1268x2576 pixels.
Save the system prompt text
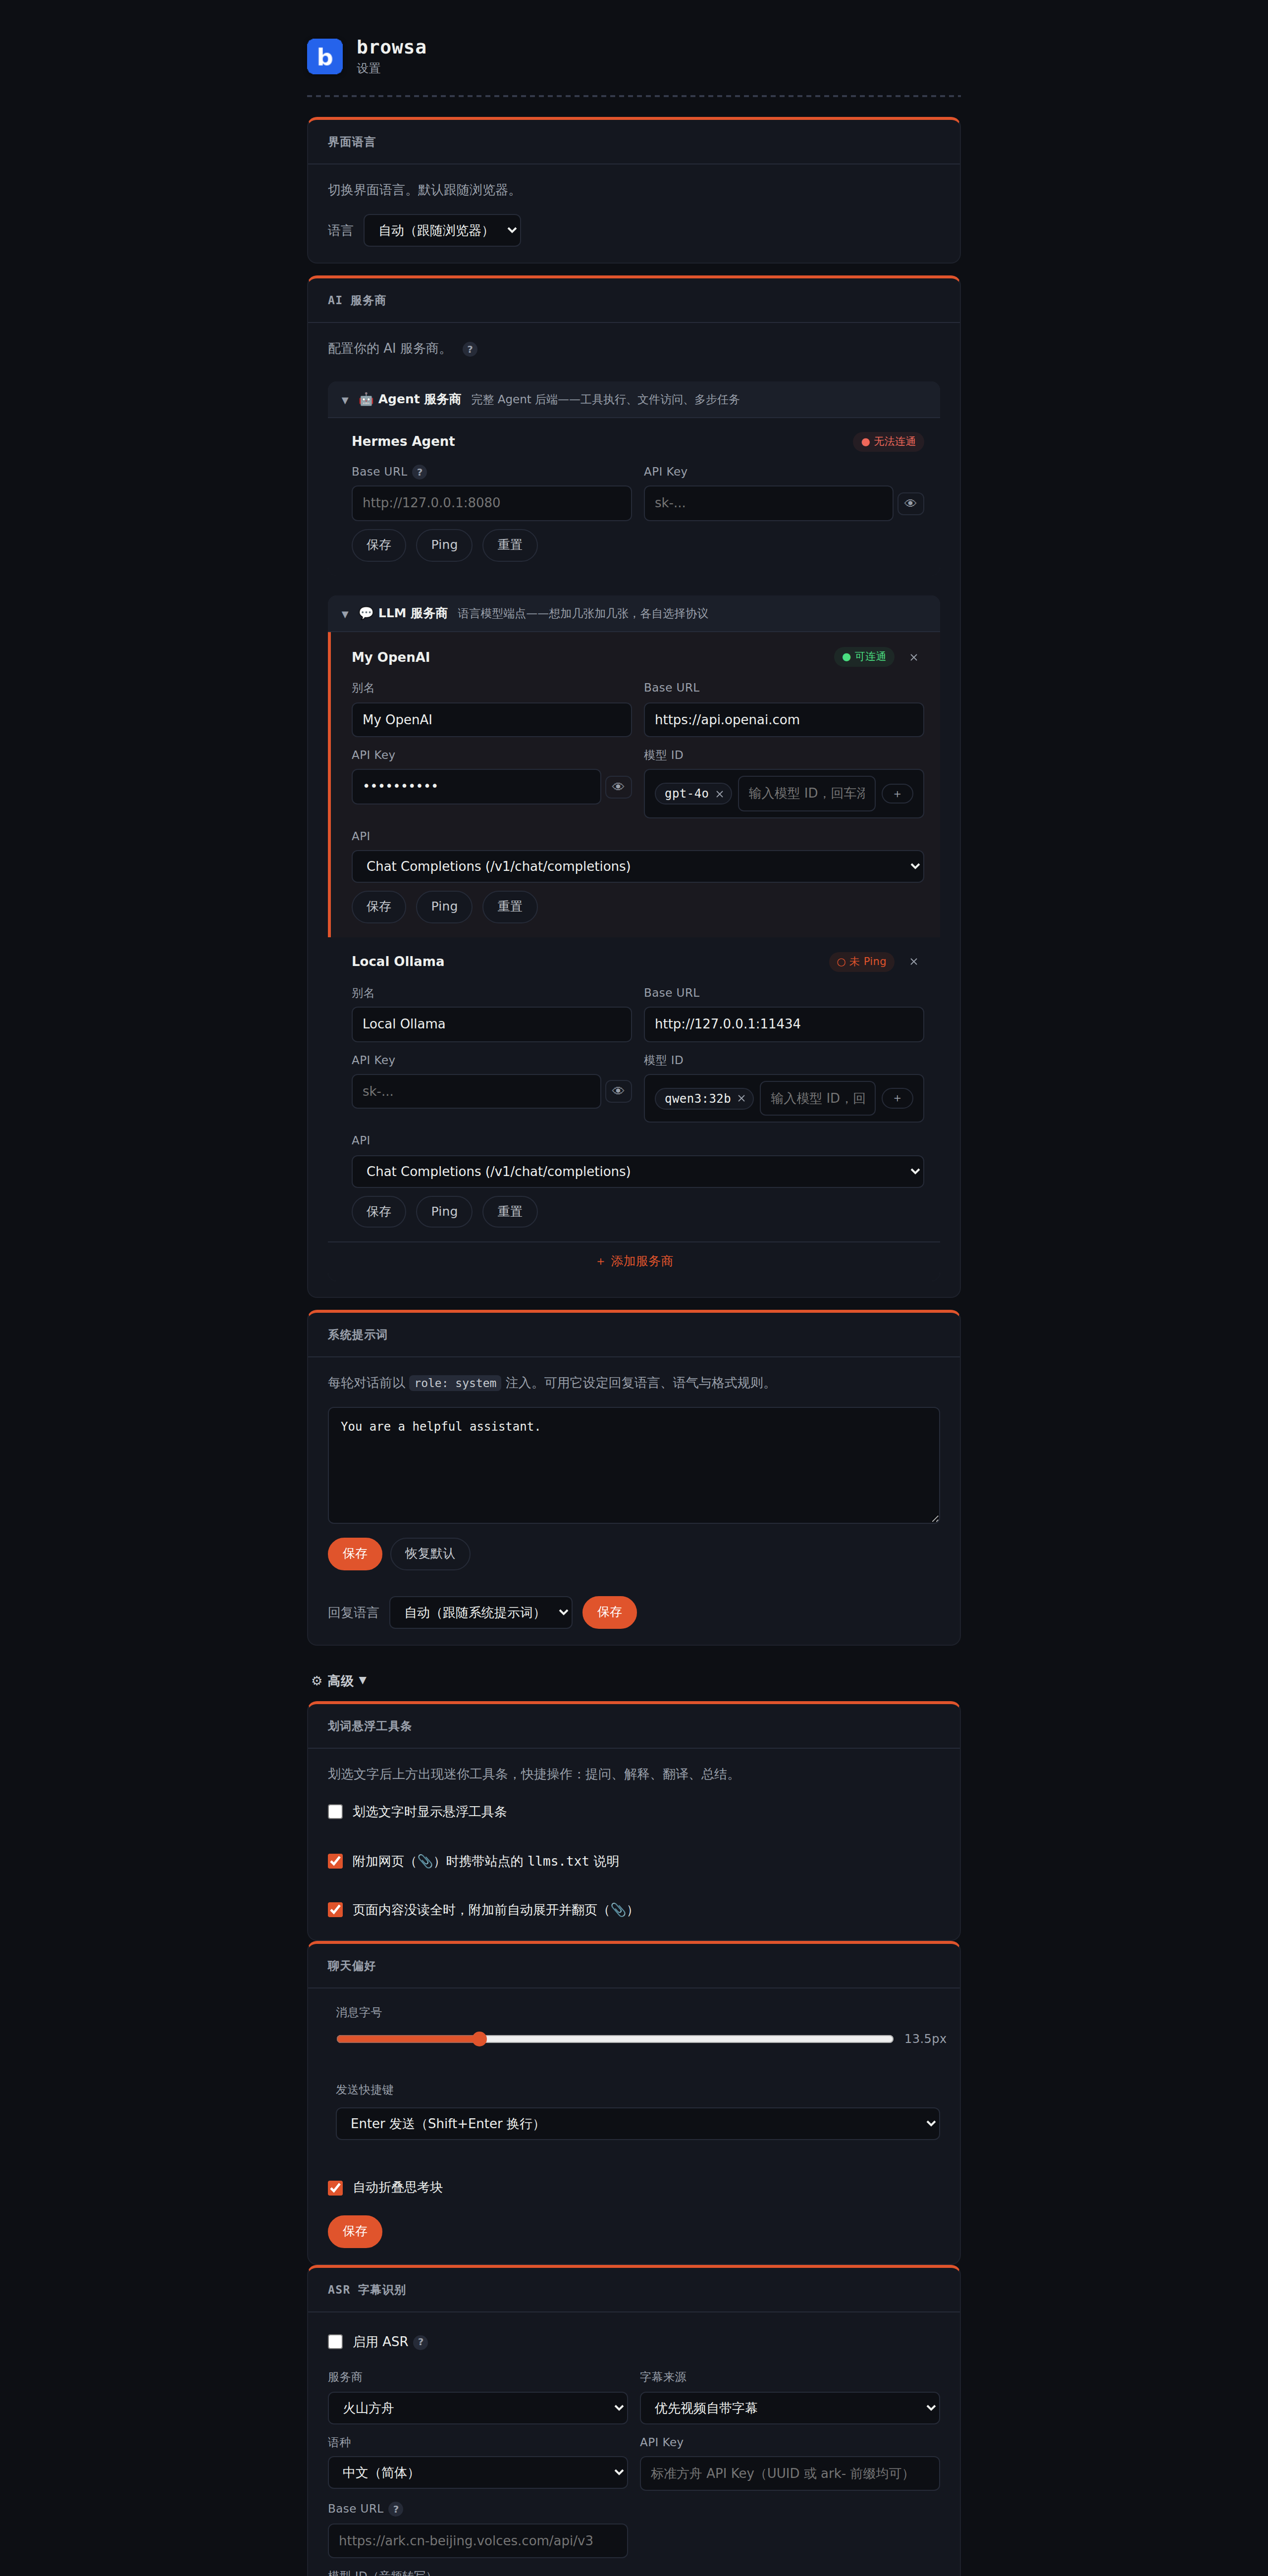pos(355,1553)
